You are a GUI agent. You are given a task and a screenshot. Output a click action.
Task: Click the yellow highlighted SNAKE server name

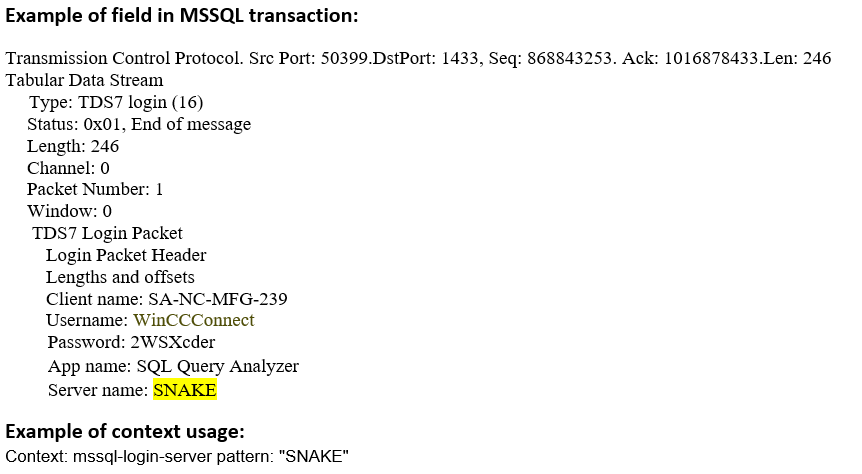coord(185,390)
